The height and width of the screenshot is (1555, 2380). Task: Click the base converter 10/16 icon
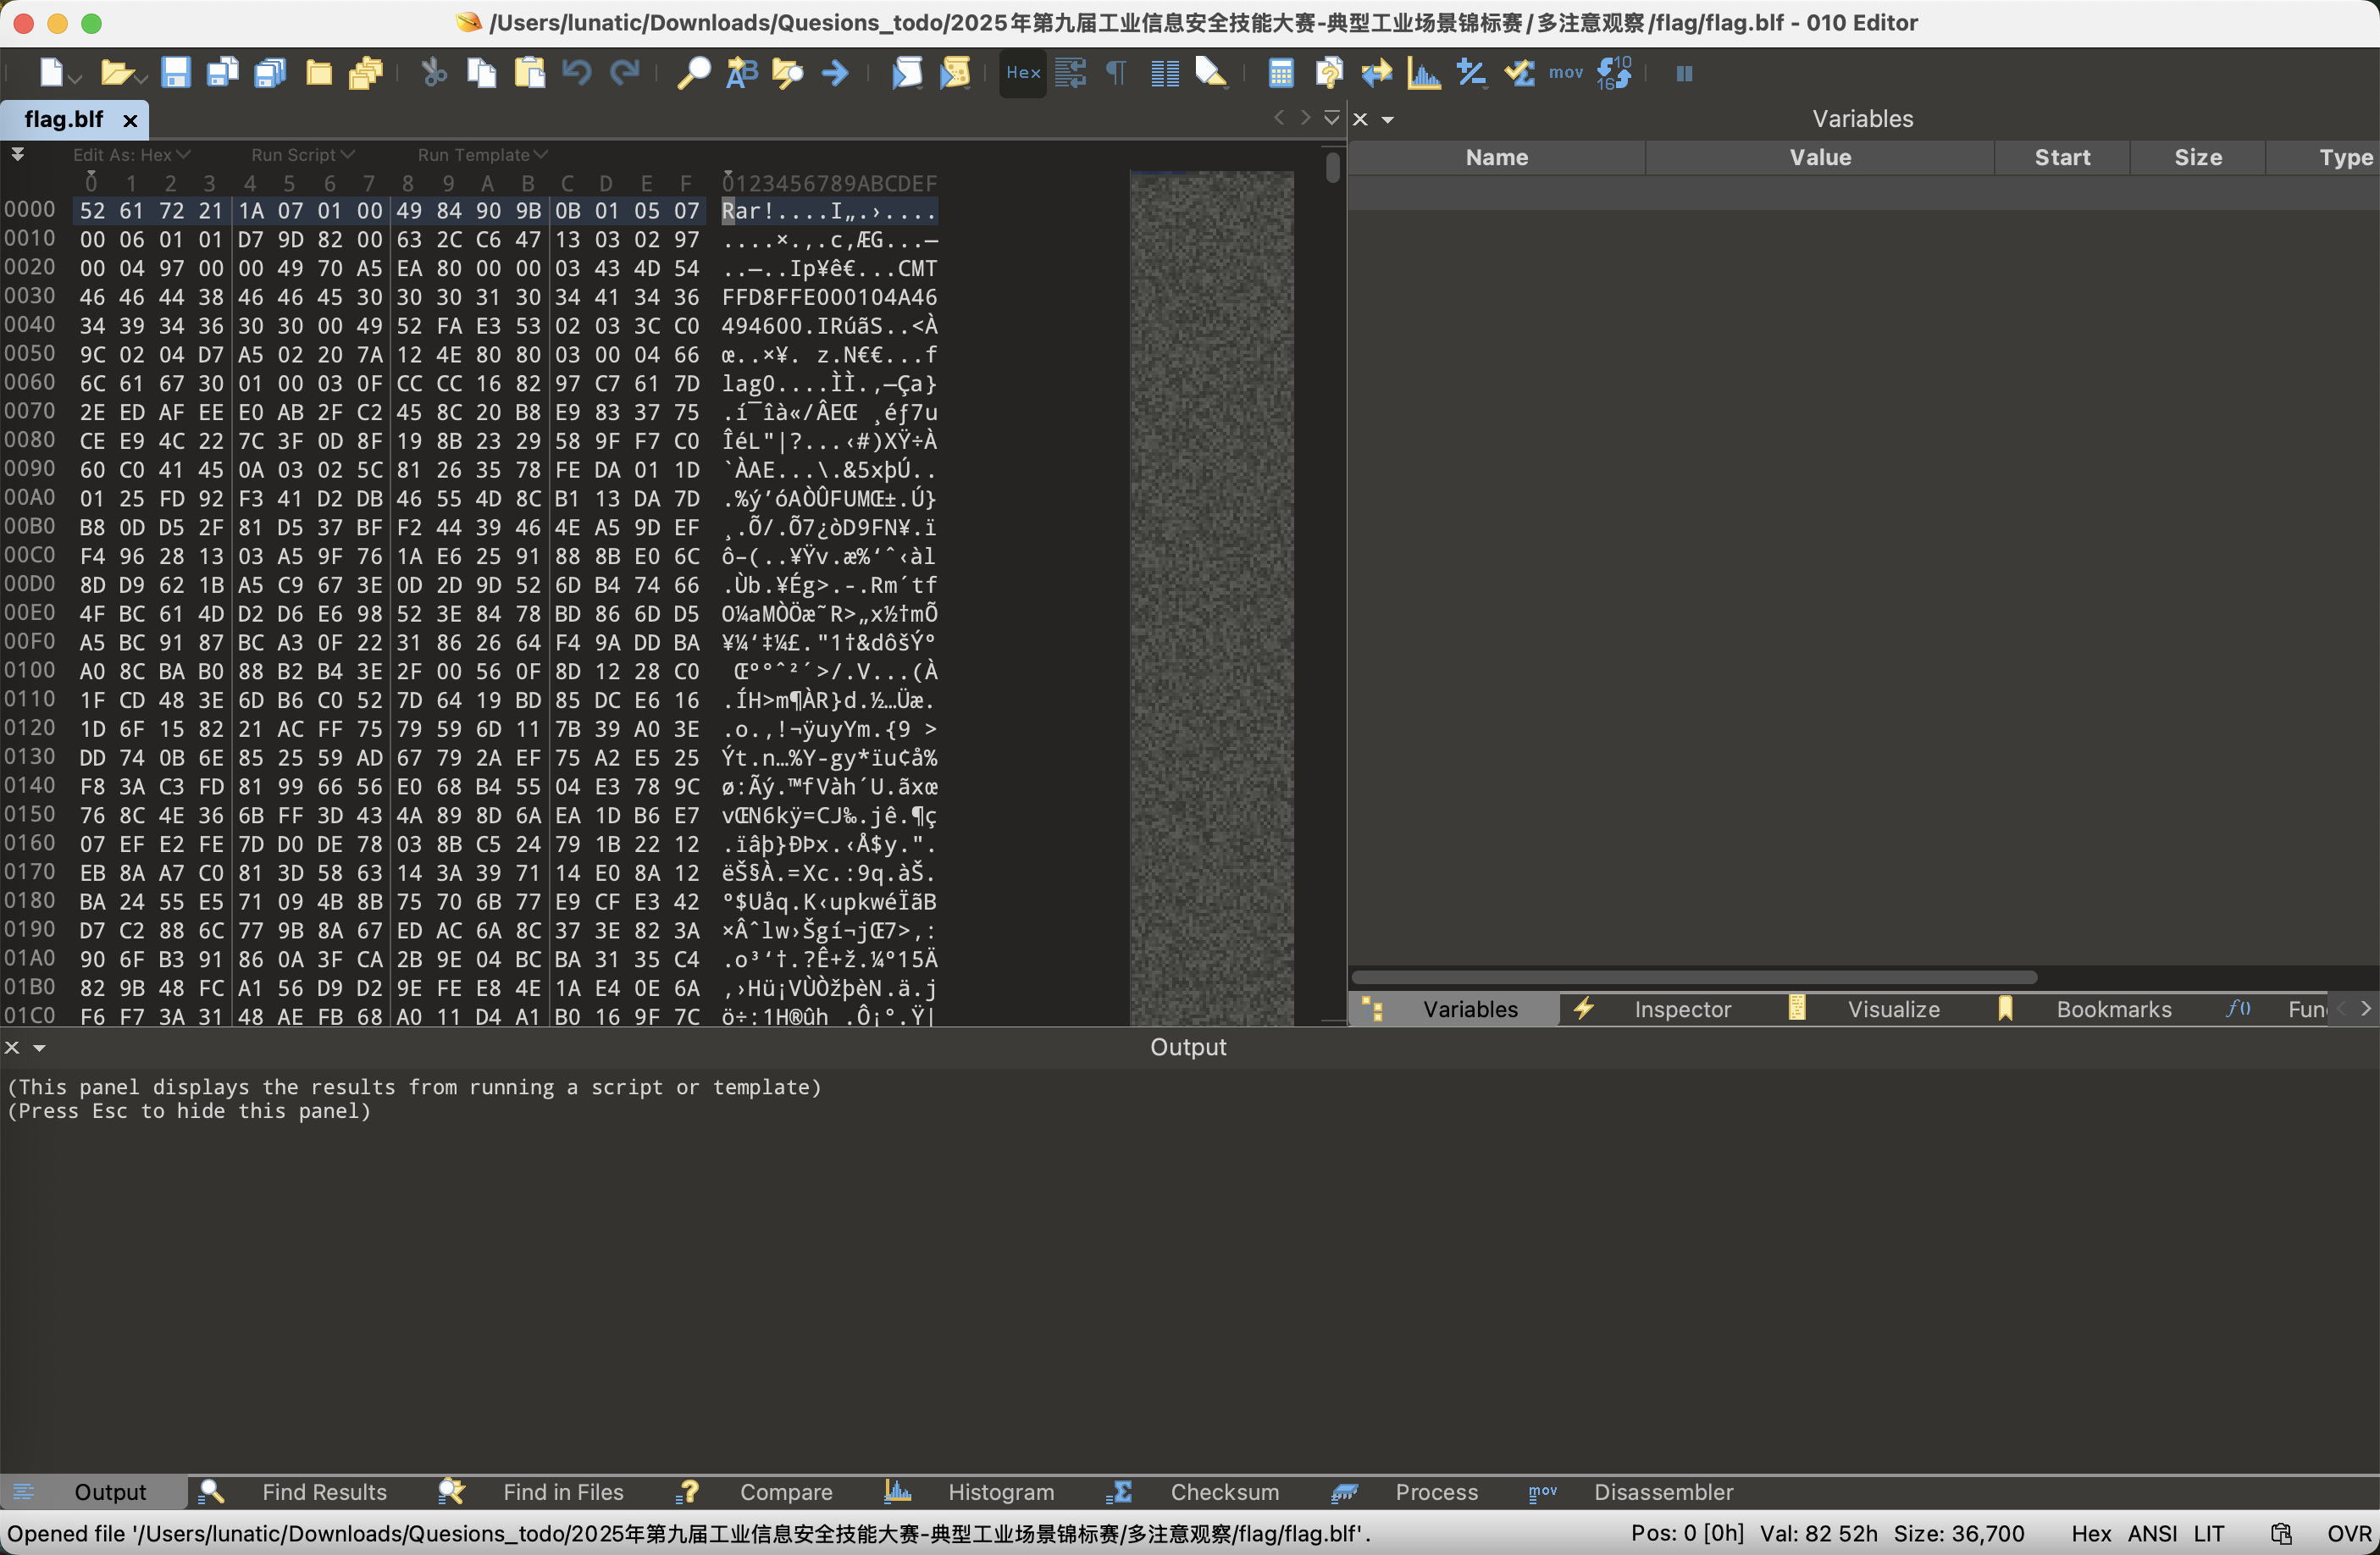(1614, 72)
